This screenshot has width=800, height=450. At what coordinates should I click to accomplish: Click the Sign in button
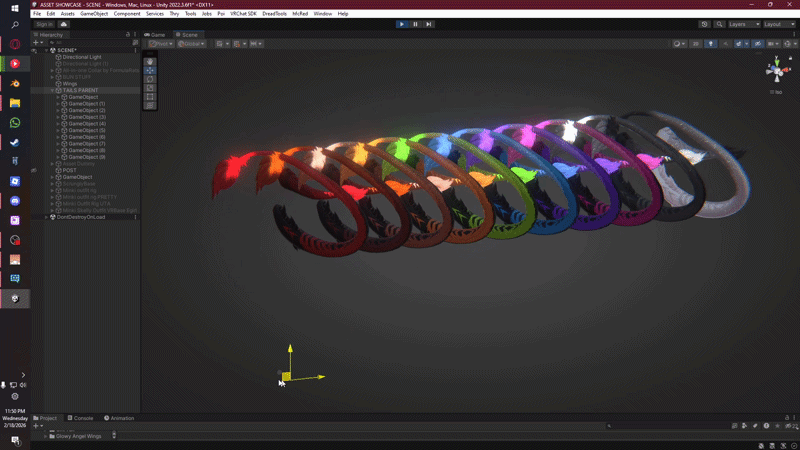[x=44, y=23]
